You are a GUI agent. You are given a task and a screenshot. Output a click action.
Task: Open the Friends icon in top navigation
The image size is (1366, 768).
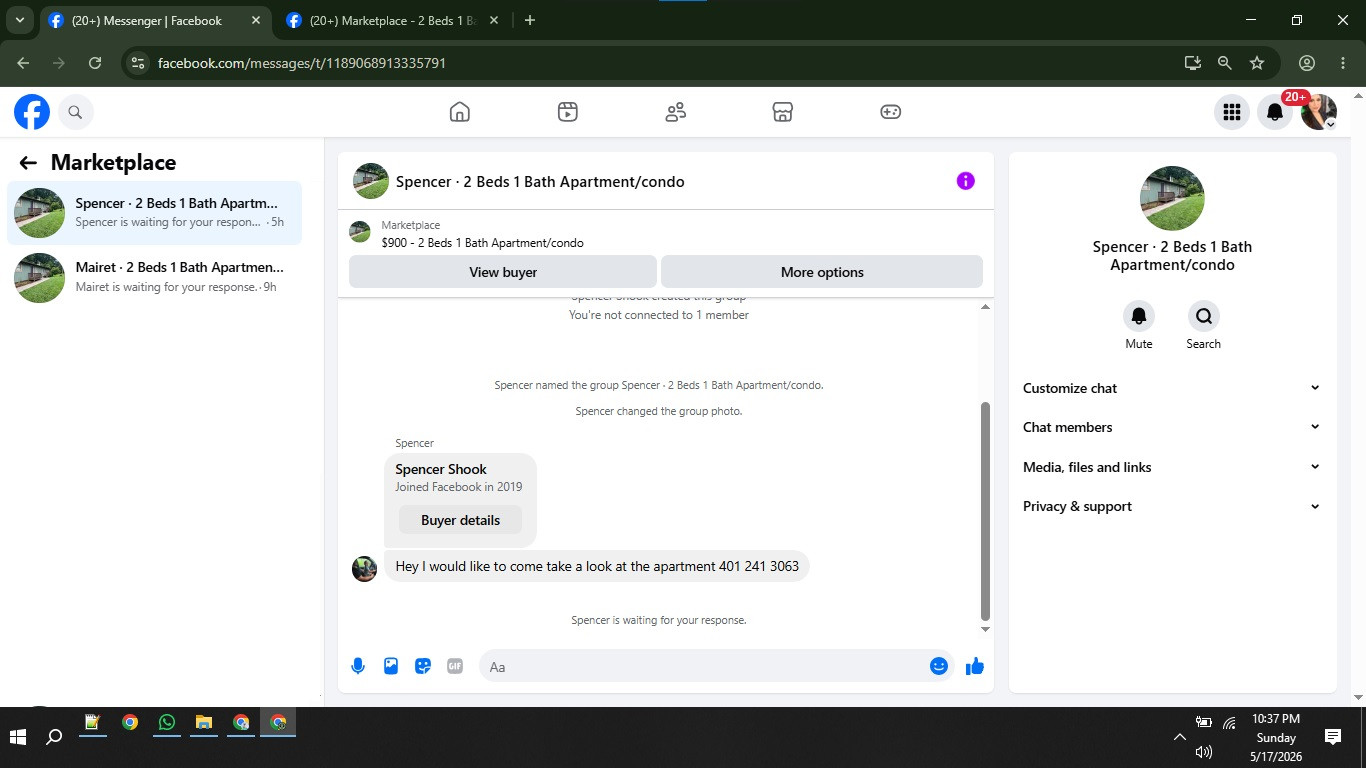click(x=676, y=112)
